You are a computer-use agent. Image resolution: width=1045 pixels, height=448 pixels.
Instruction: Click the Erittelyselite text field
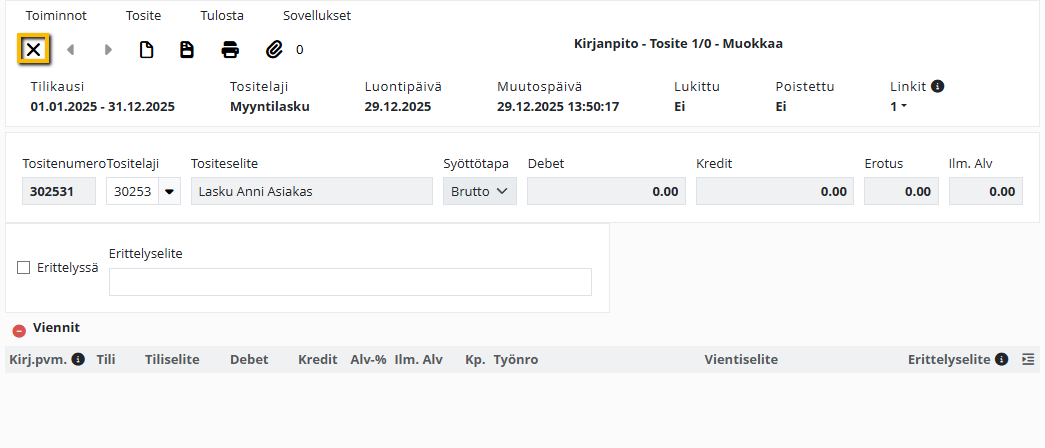[x=350, y=282]
